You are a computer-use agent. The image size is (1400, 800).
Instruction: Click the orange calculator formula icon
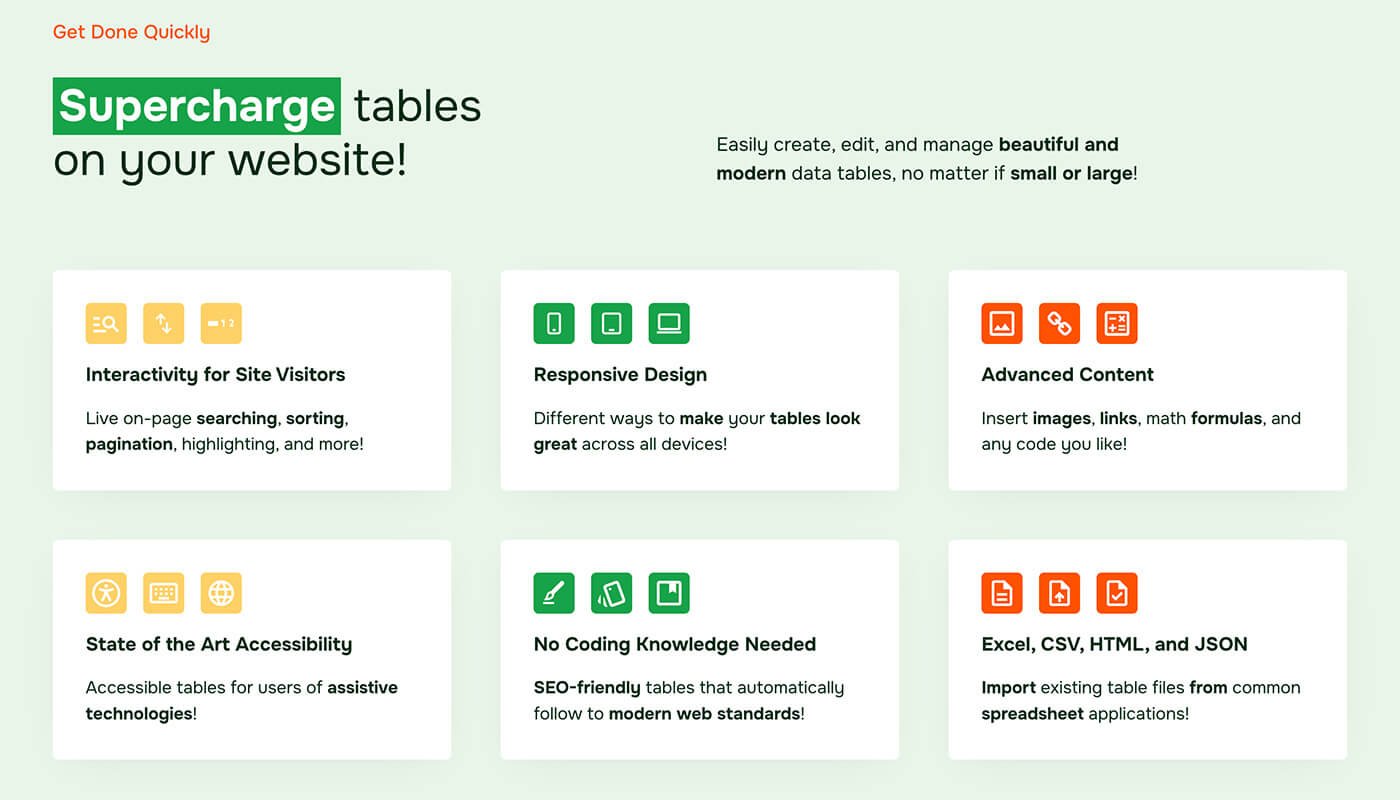pos(1117,323)
